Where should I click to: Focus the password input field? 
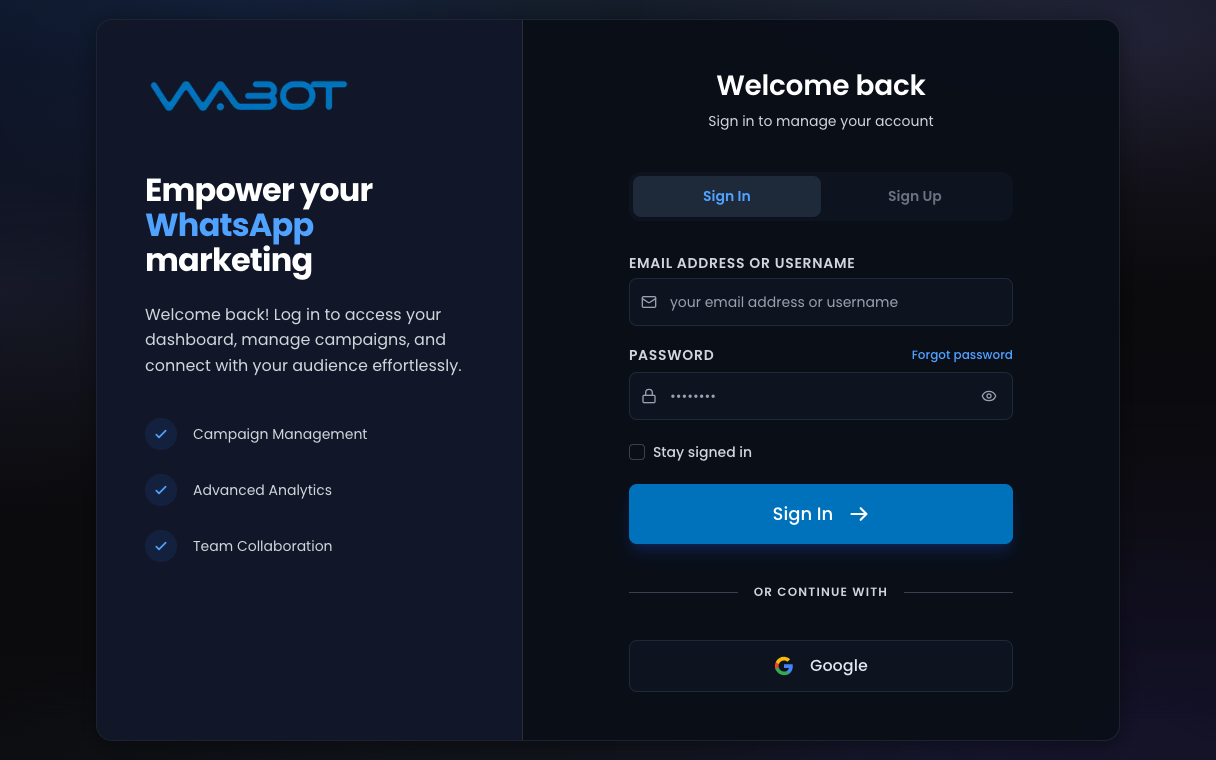821,396
